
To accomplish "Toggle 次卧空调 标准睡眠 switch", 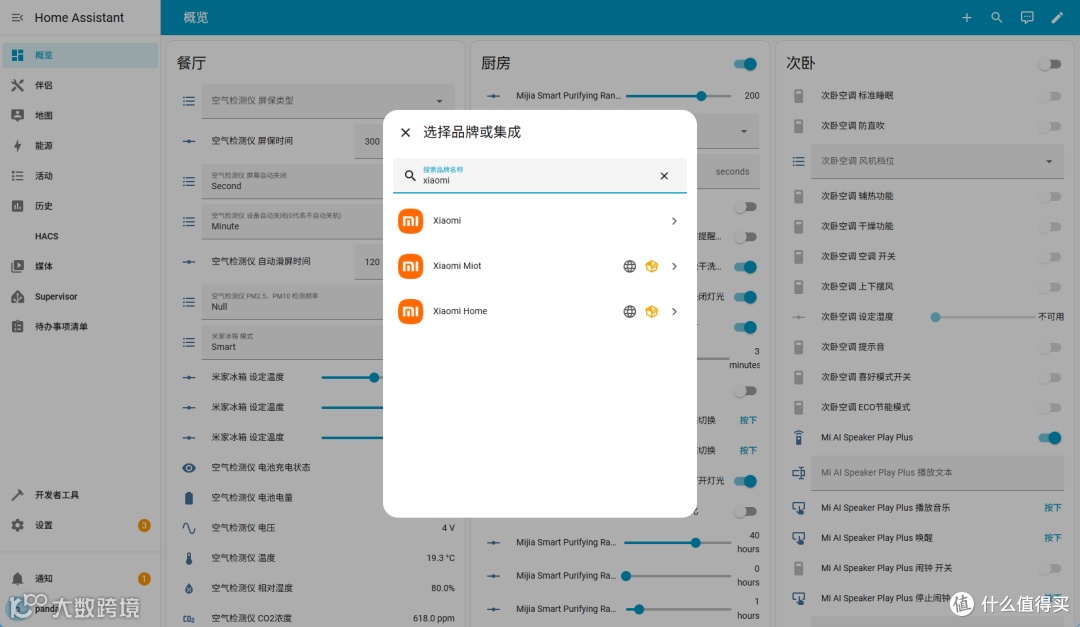I will [1050, 96].
